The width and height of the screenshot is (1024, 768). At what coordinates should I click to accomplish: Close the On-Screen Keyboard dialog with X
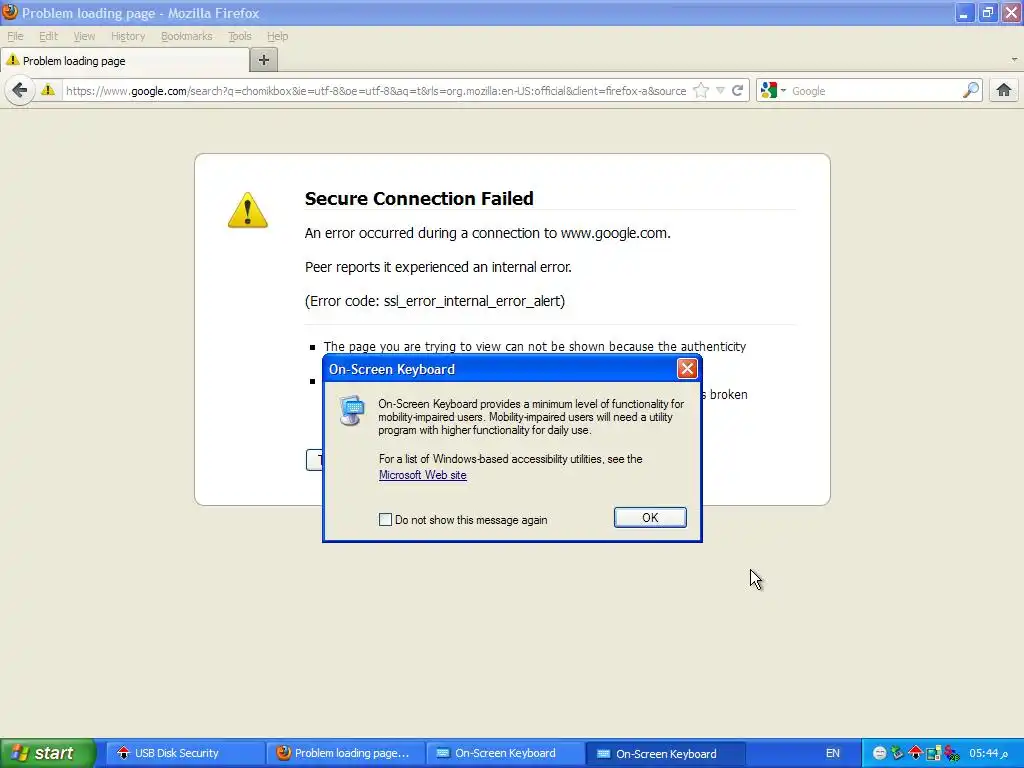click(687, 369)
